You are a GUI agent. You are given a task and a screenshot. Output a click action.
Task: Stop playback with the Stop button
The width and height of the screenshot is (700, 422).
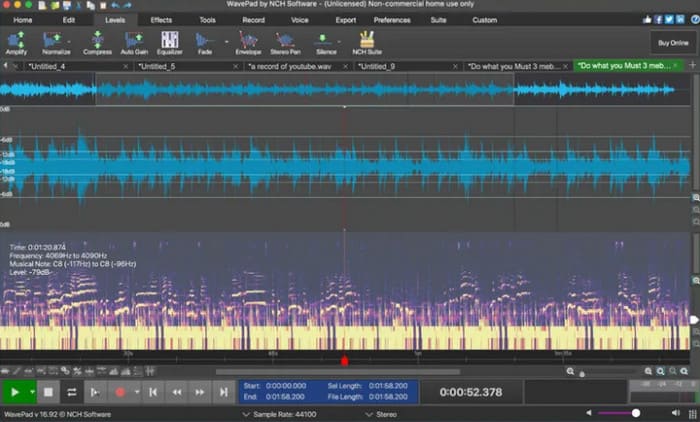click(x=47, y=392)
